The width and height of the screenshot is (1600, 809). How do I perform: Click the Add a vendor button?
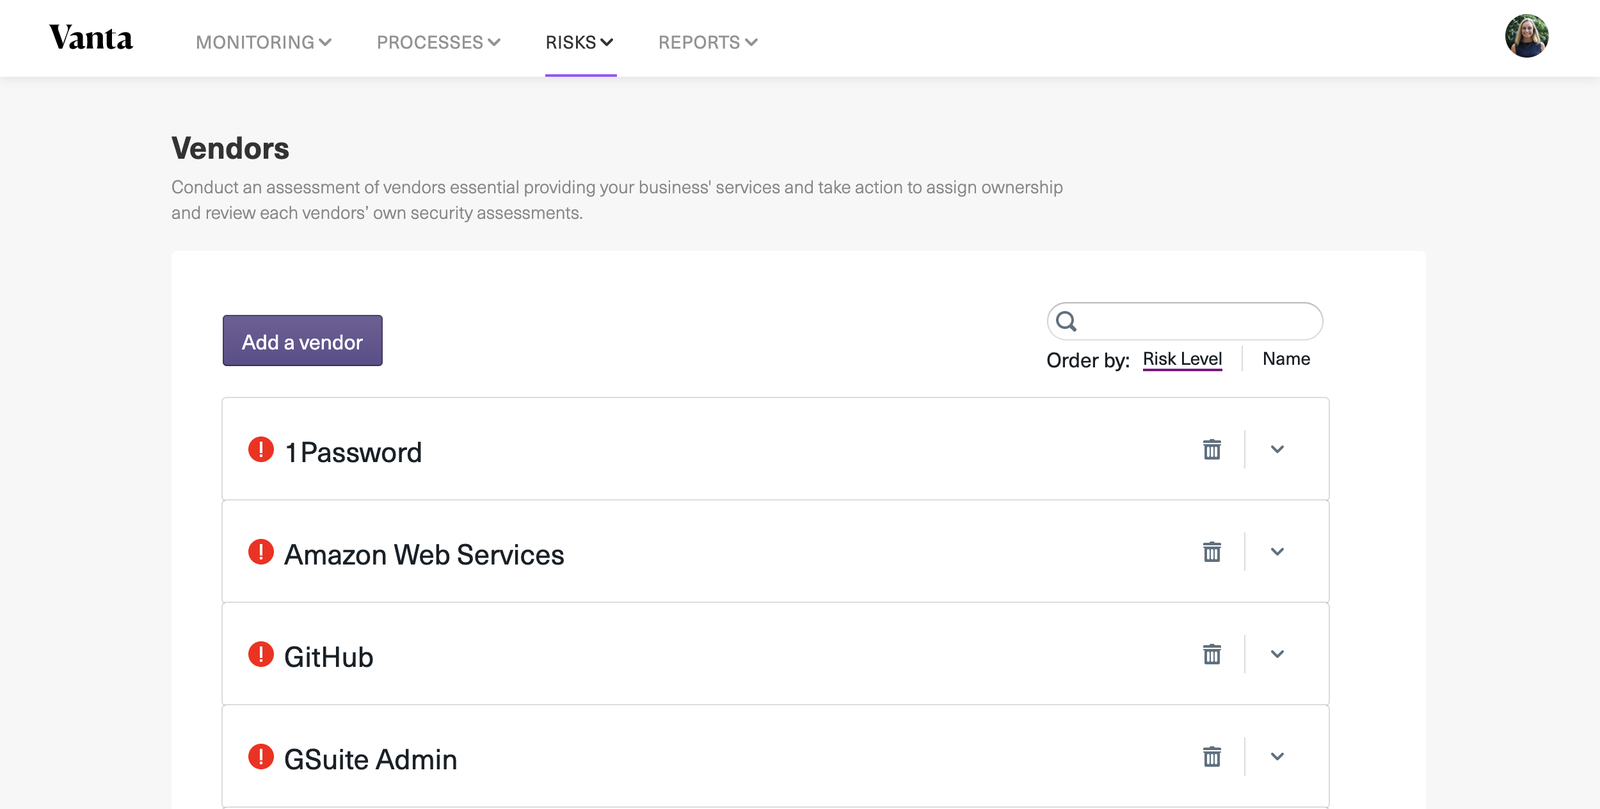[302, 341]
